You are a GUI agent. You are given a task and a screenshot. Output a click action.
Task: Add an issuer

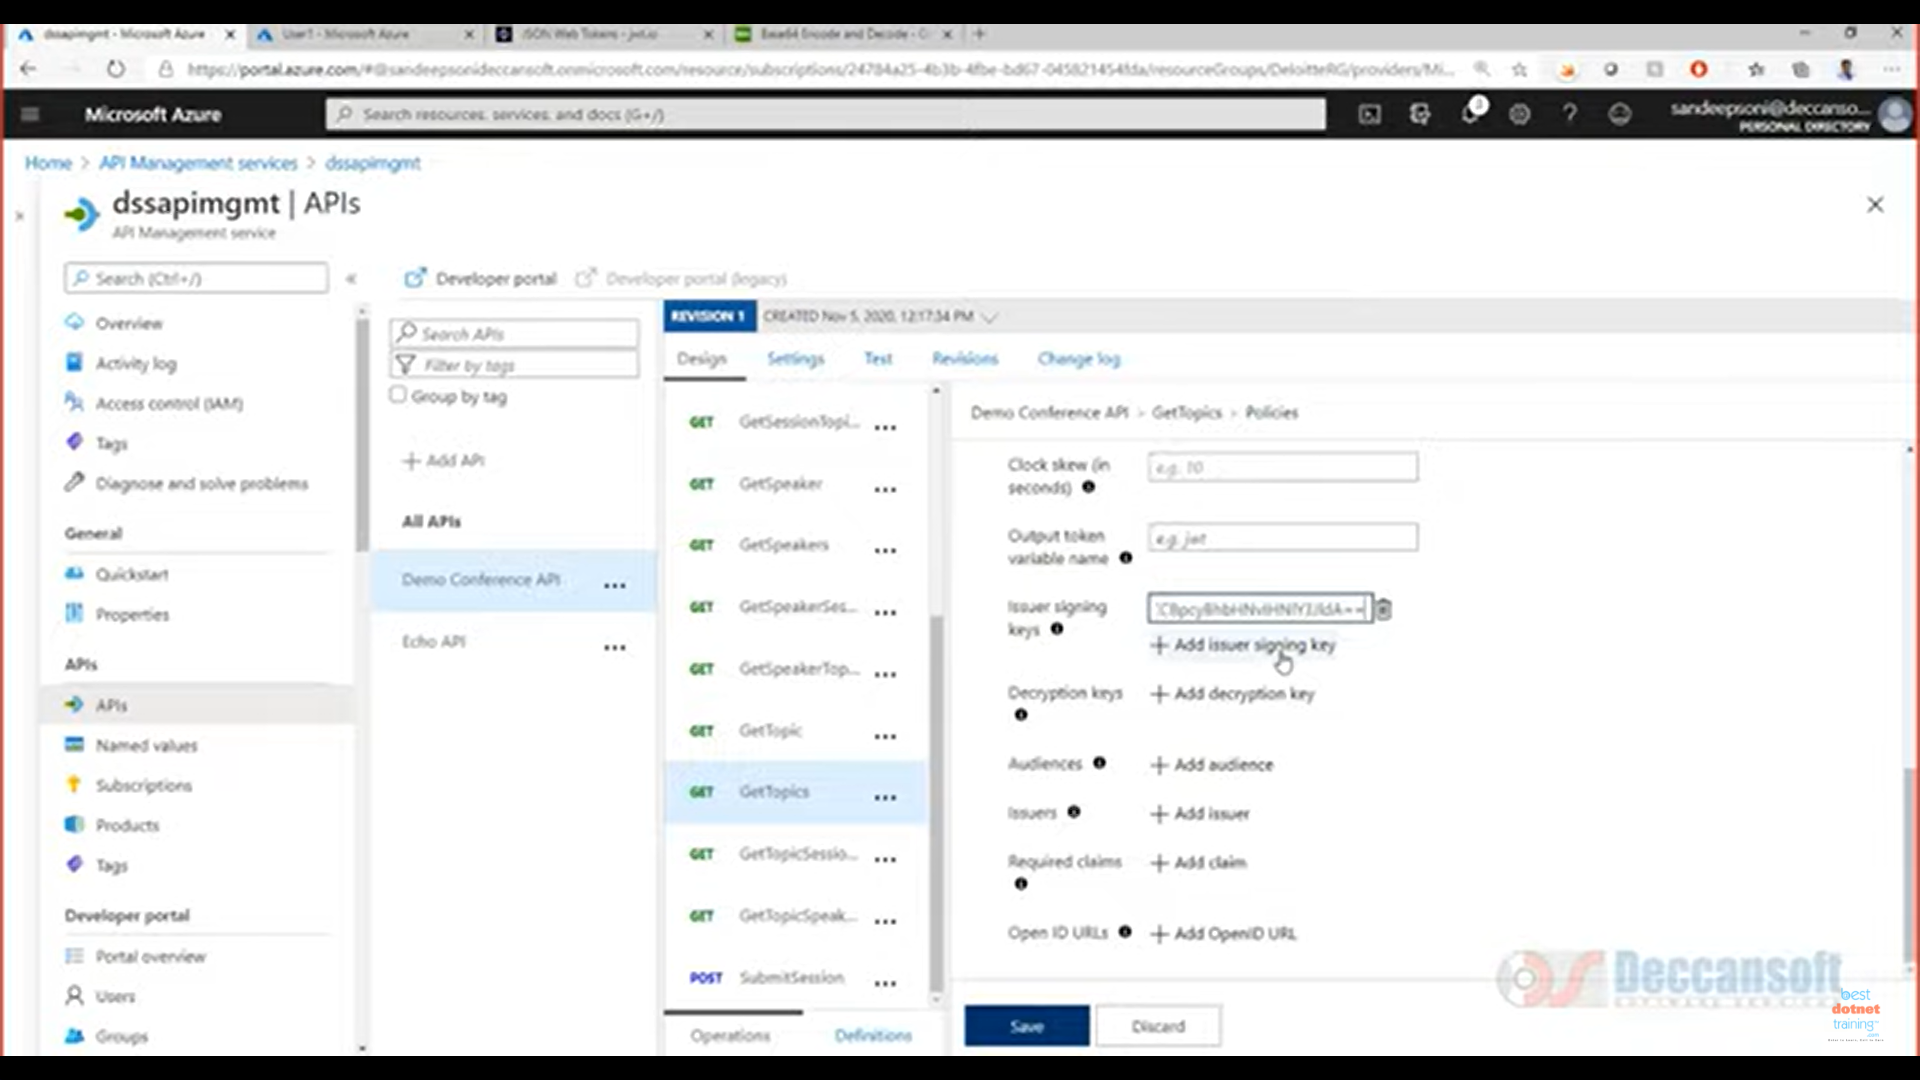[x=1200, y=814]
